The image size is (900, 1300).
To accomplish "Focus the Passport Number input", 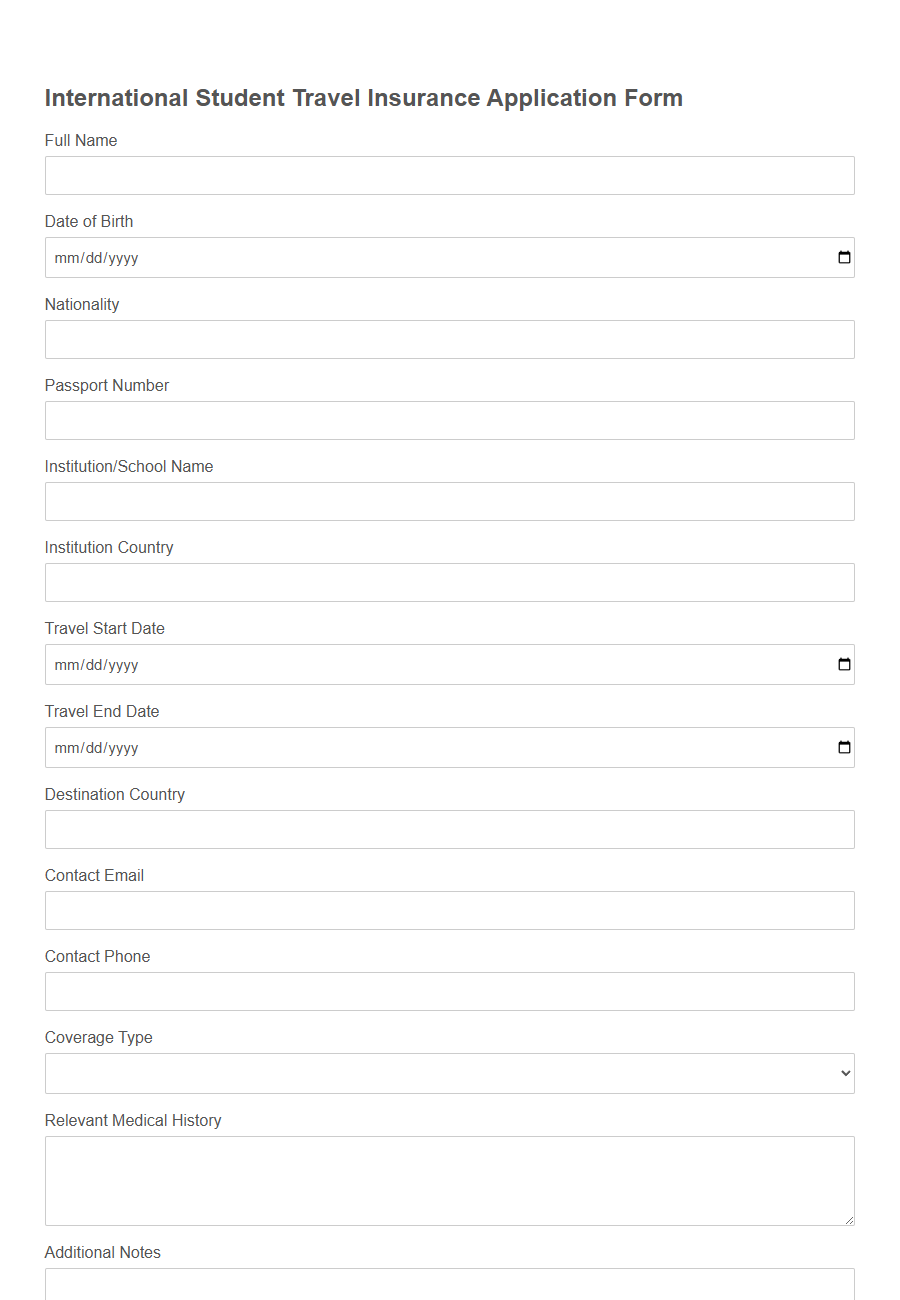I will tap(450, 420).
